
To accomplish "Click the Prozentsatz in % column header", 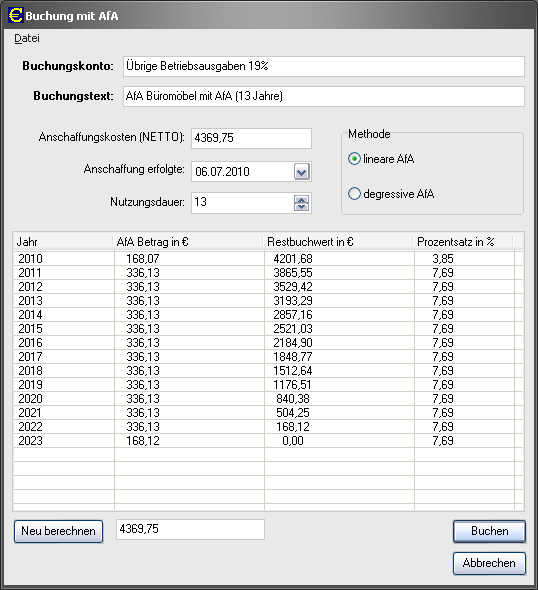I will pos(463,242).
